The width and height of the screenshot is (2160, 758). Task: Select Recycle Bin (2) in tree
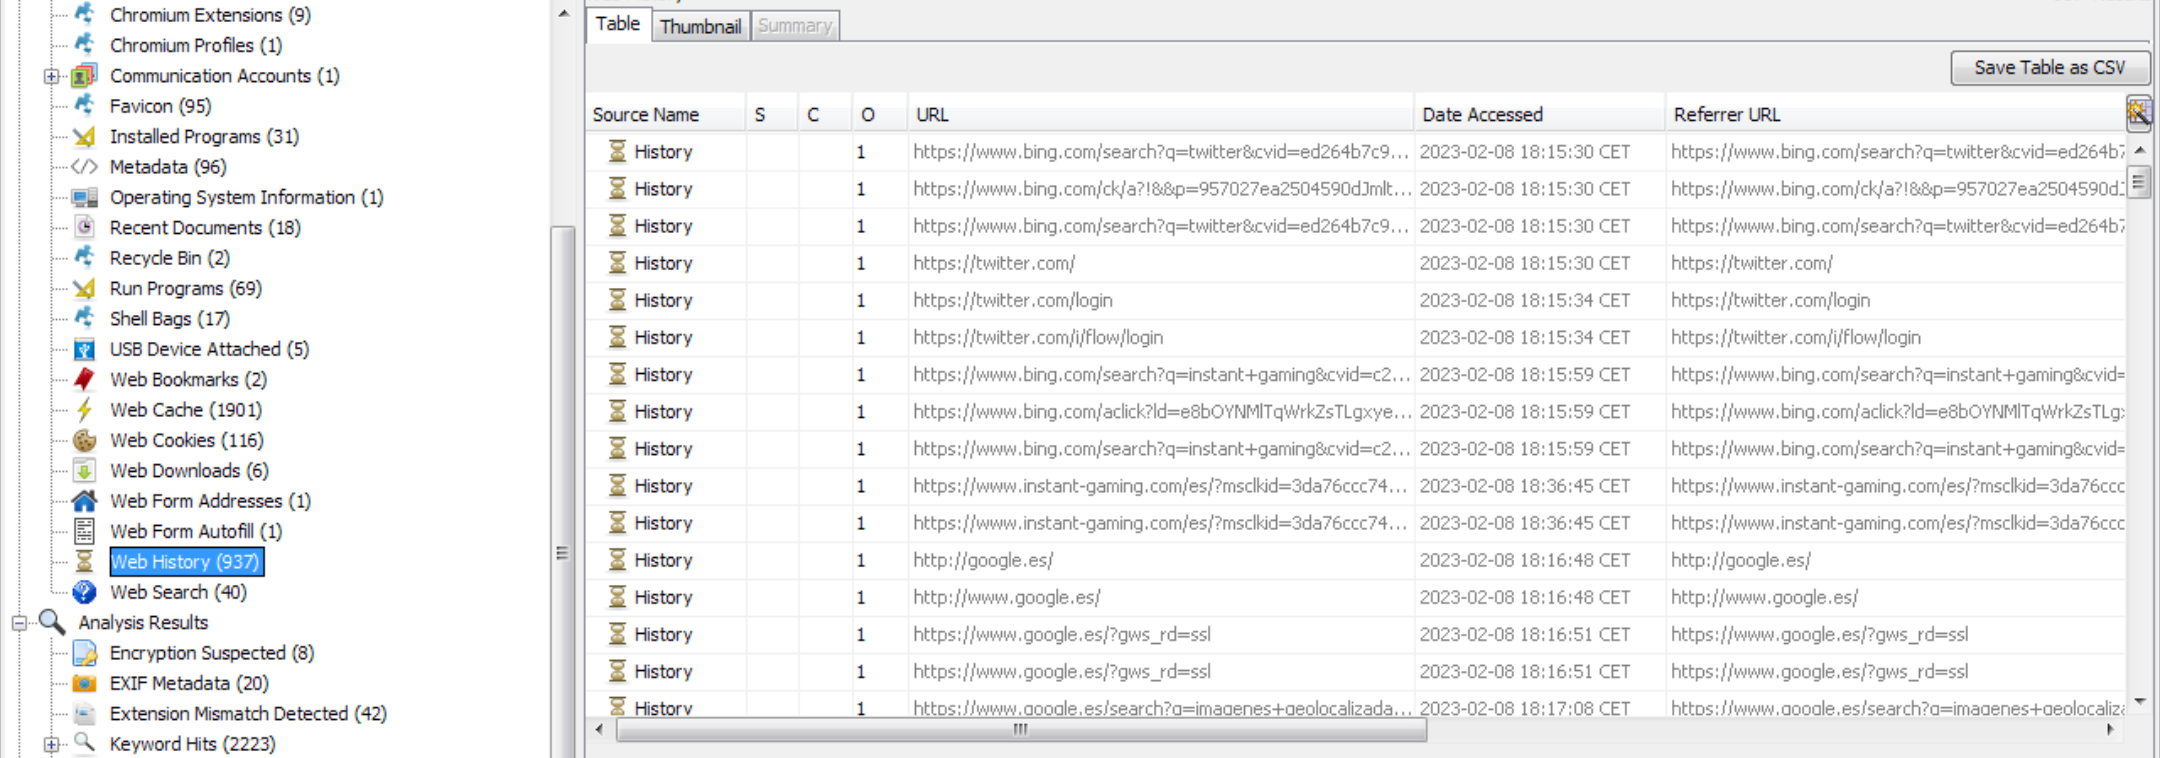point(169,258)
